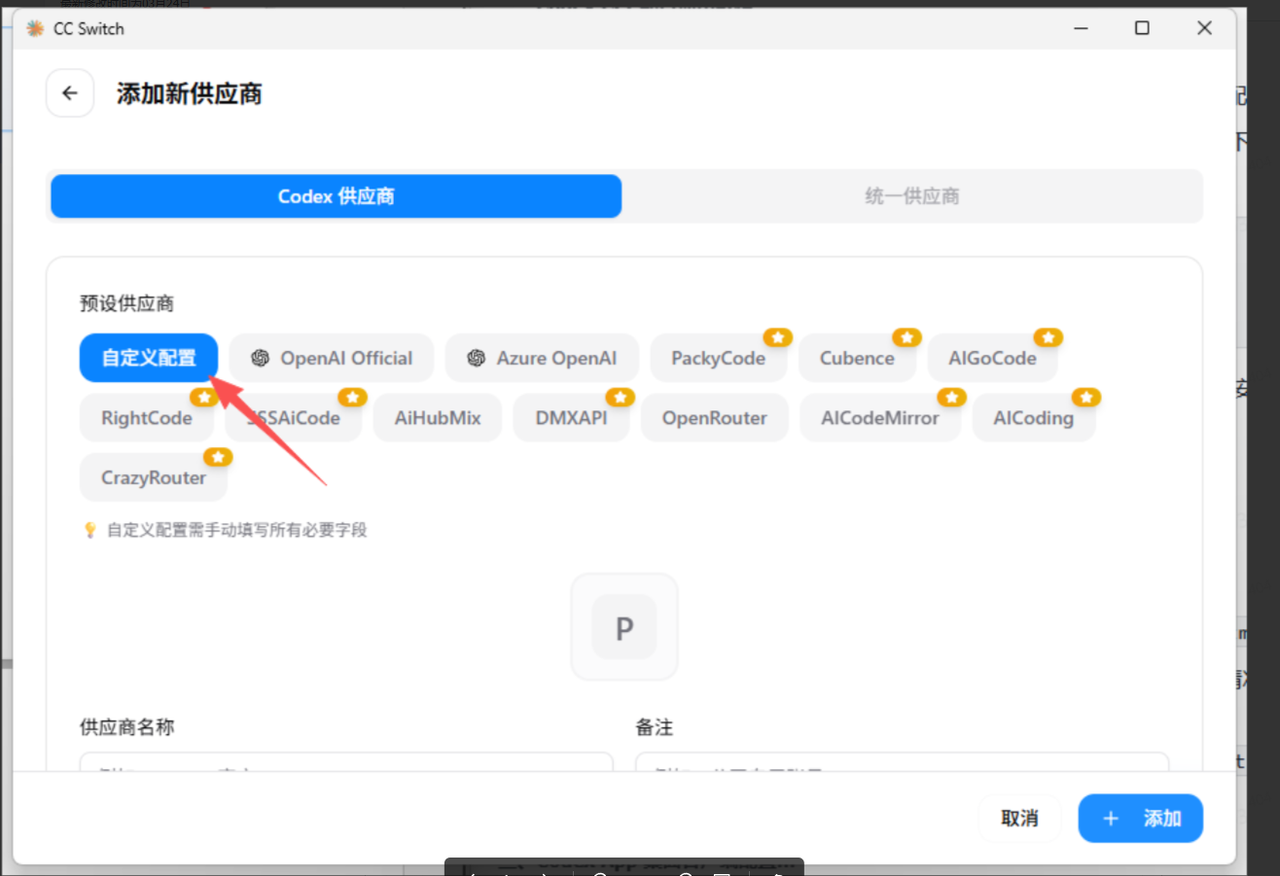This screenshot has width=1280, height=876.
Task: Switch to Codex 供应商 tab
Action: click(x=336, y=196)
